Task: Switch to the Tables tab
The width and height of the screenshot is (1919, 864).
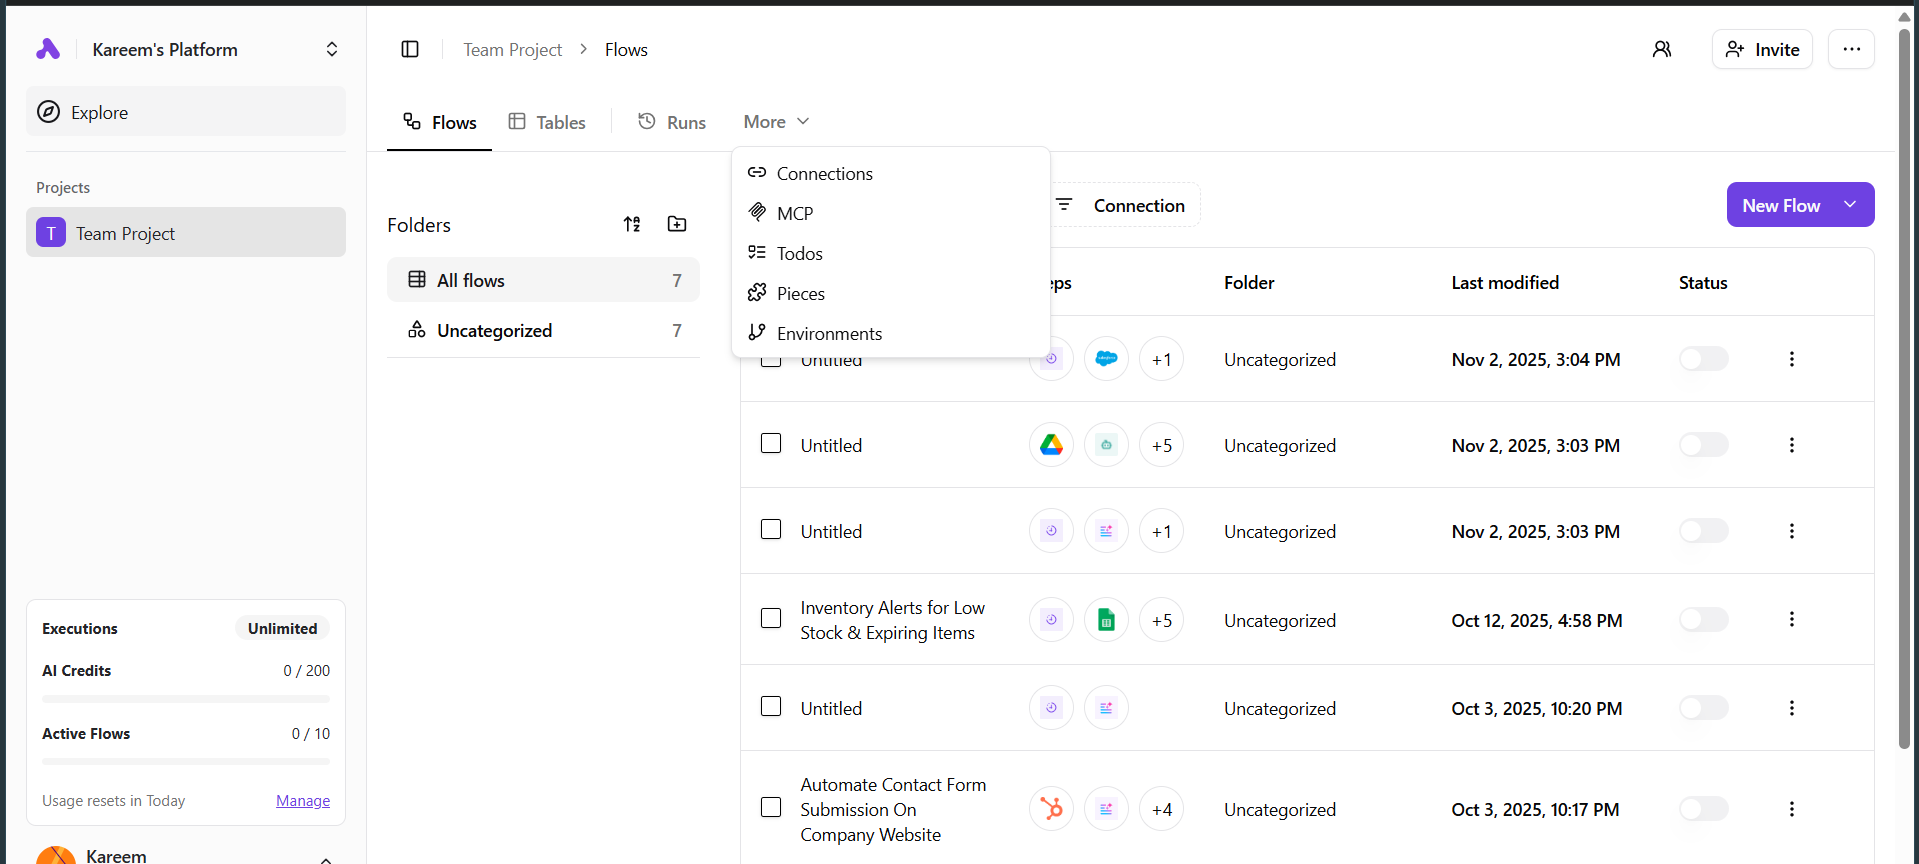Action: click(547, 122)
